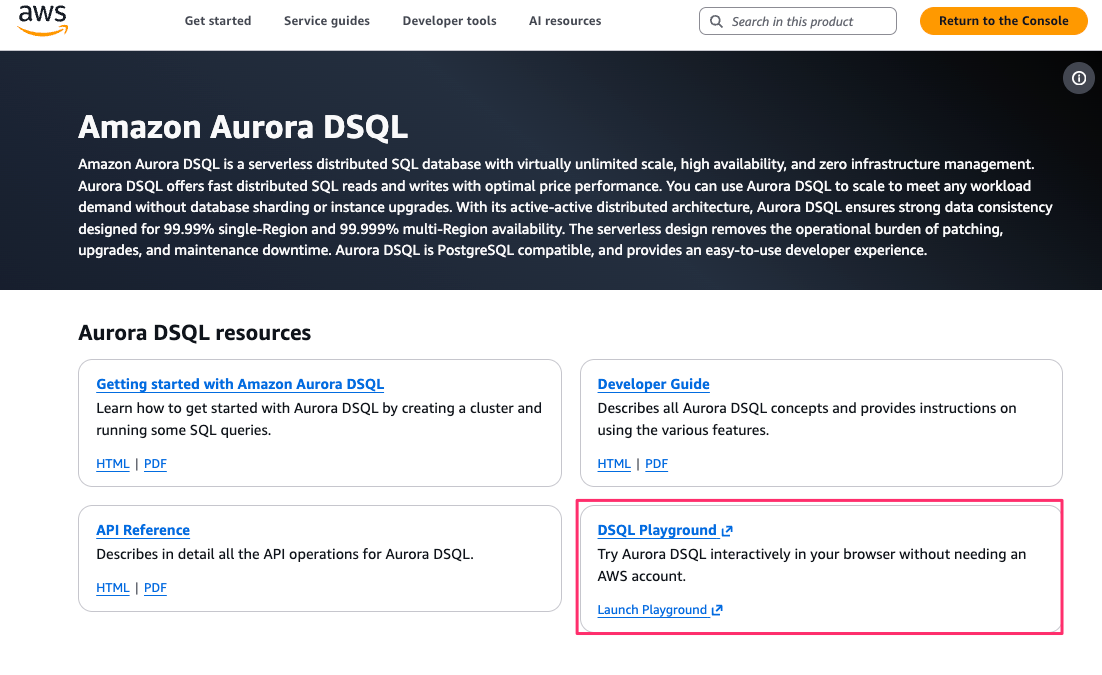
Task: Open Getting started with Amazon Aurora DSQL
Action: click(x=240, y=384)
